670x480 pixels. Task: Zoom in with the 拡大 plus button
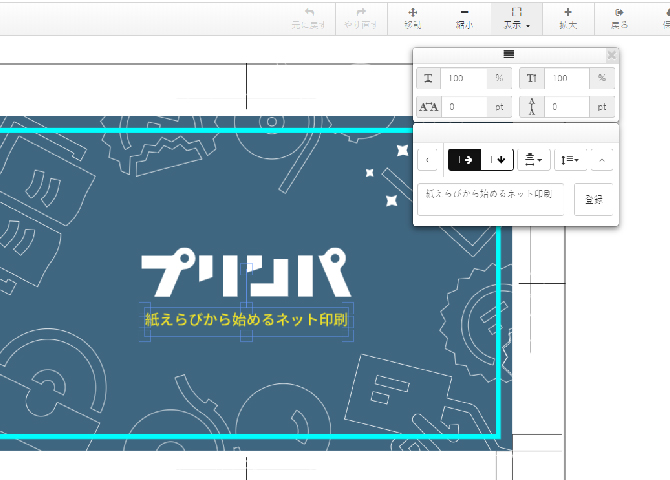click(568, 19)
